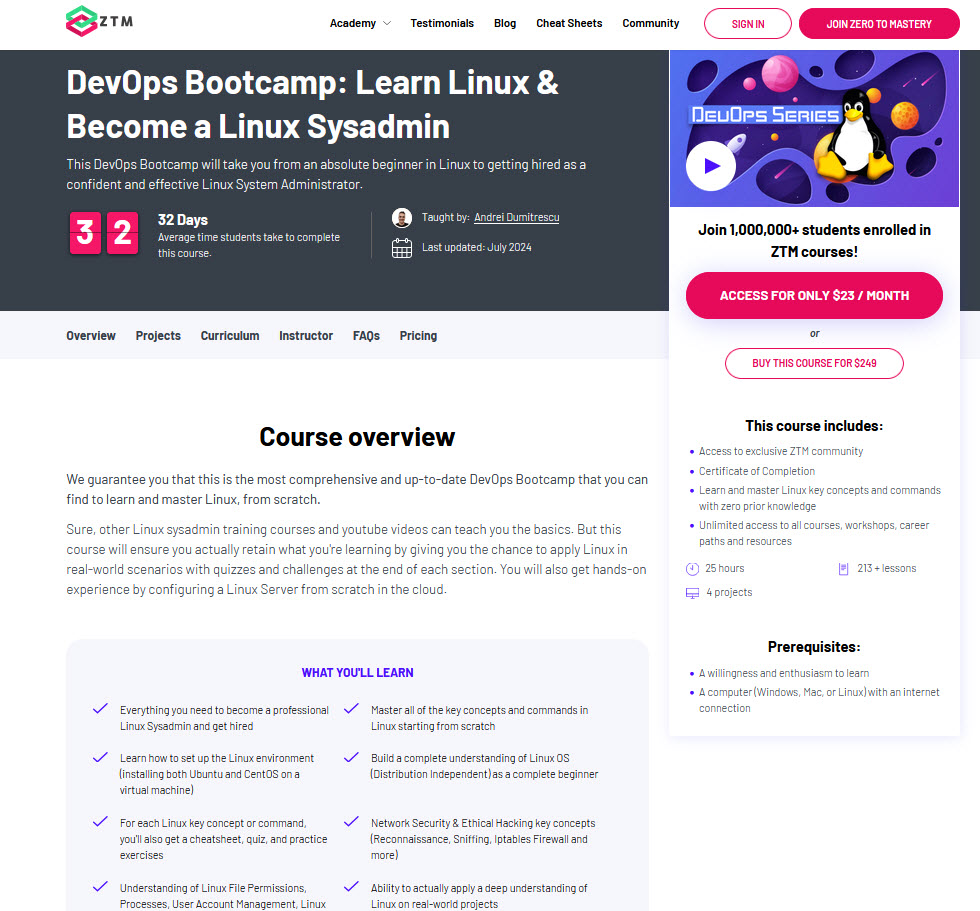Viewport: 980px width, 911px height.
Task: Click the pink digit 2 countdown tile
Action: pos(122,233)
